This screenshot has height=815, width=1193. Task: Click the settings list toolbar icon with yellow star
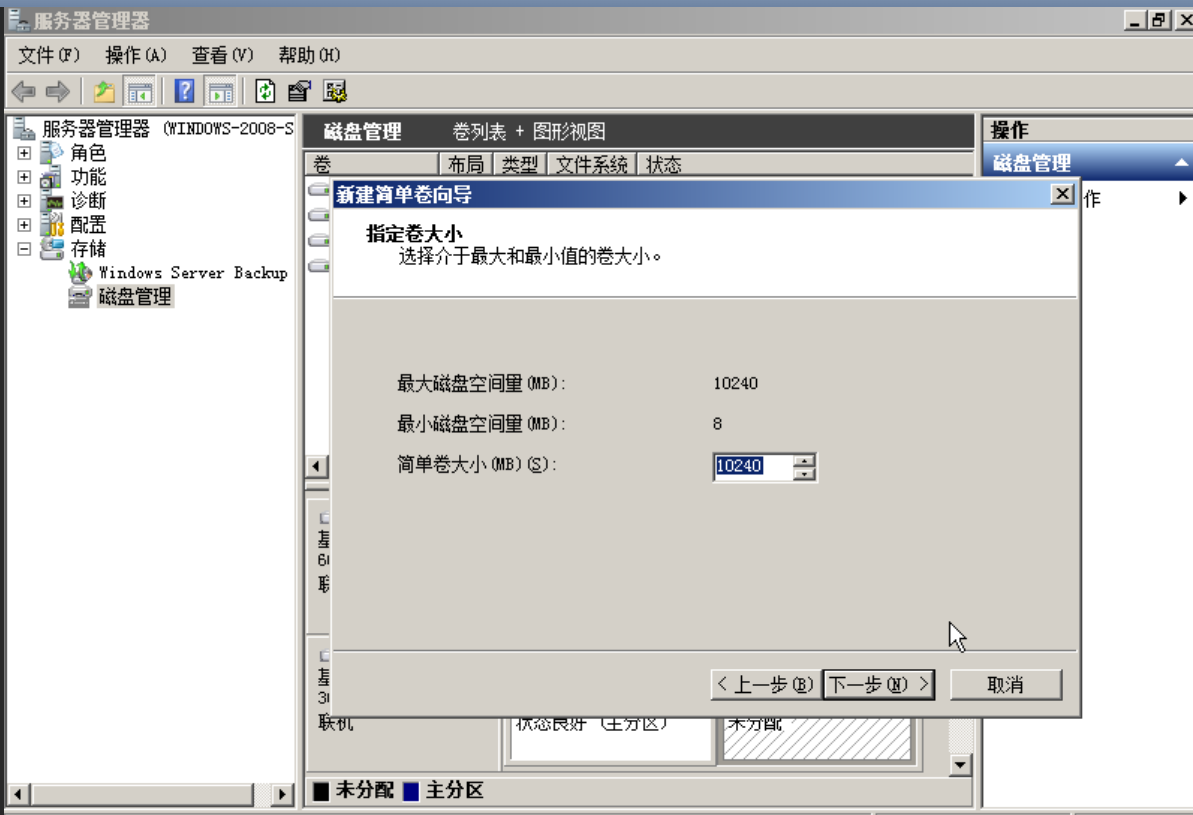(335, 92)
